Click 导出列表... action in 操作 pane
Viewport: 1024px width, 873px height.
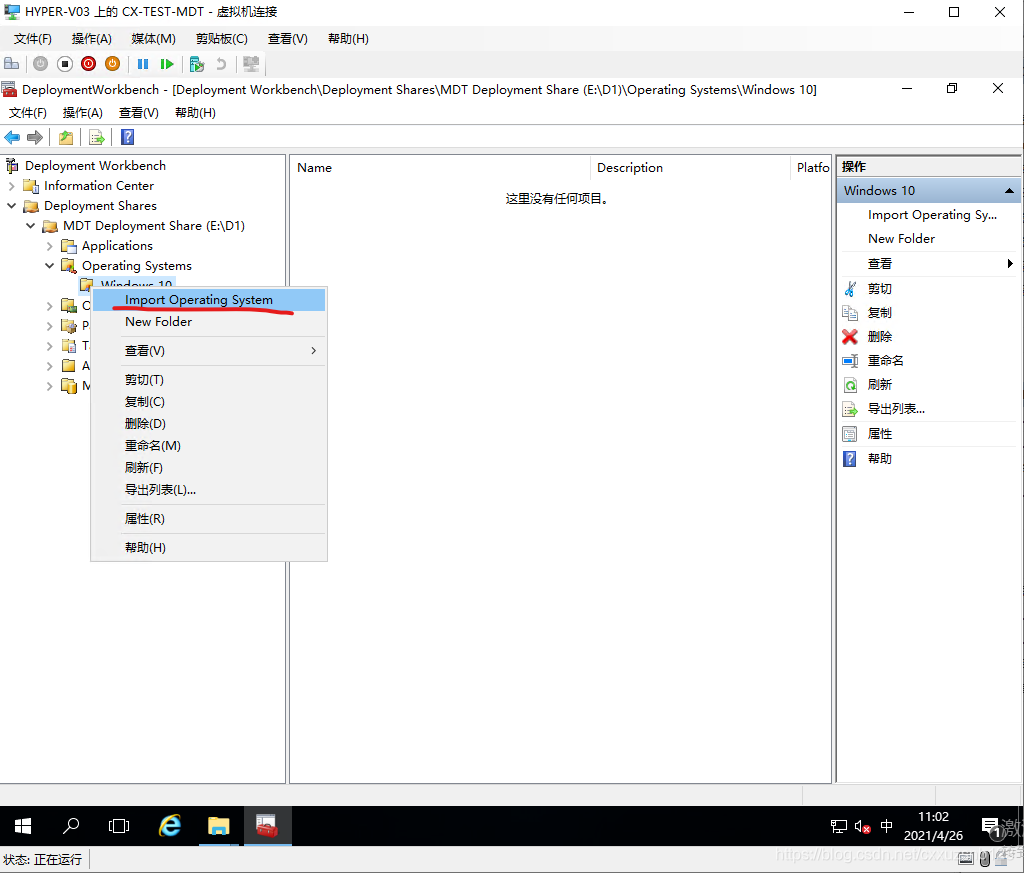coord(895,409)
